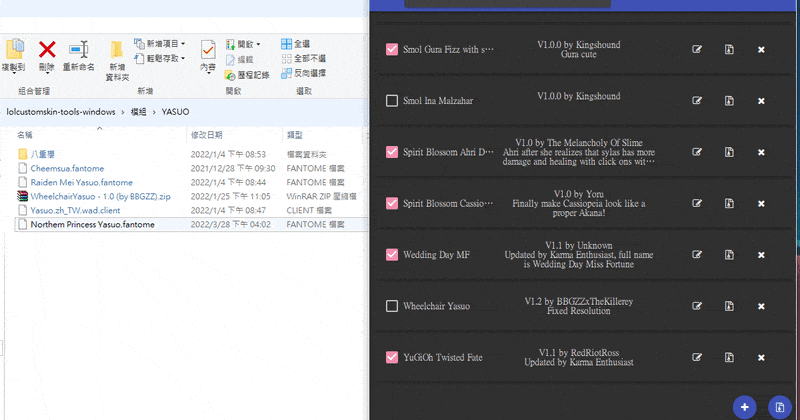Image resolution: width=800 pixels, height=420 pixels.
Task: Click the export icon for YuGiOh Twisted Fate
Action: (729, 357)
